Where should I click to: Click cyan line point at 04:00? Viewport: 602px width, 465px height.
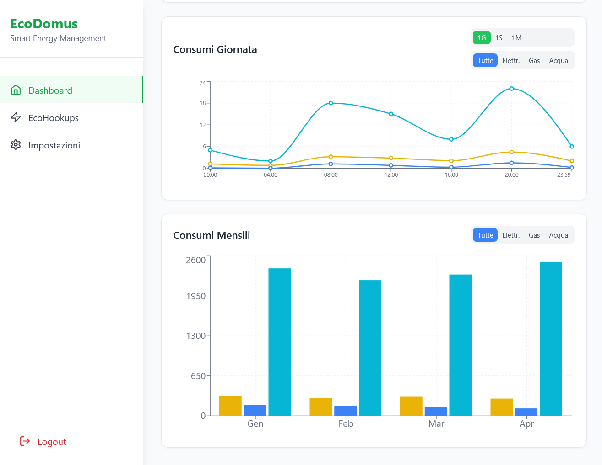[270, 161]
